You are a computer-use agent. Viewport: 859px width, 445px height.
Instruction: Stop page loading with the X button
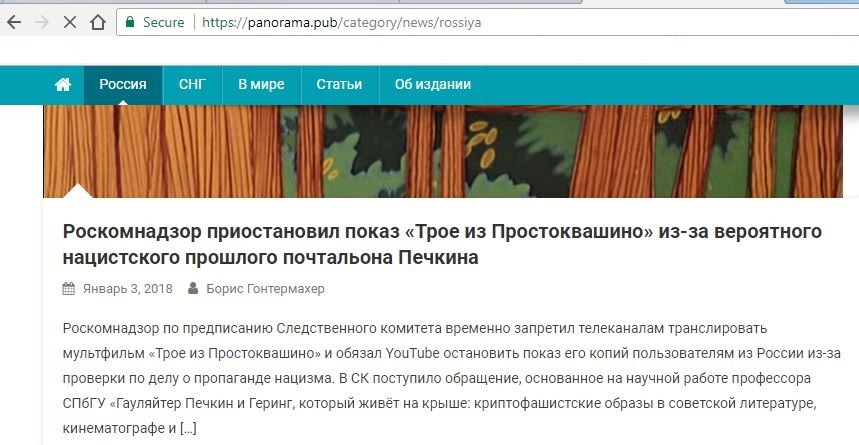pyautogui.click(x=70, y=22)
